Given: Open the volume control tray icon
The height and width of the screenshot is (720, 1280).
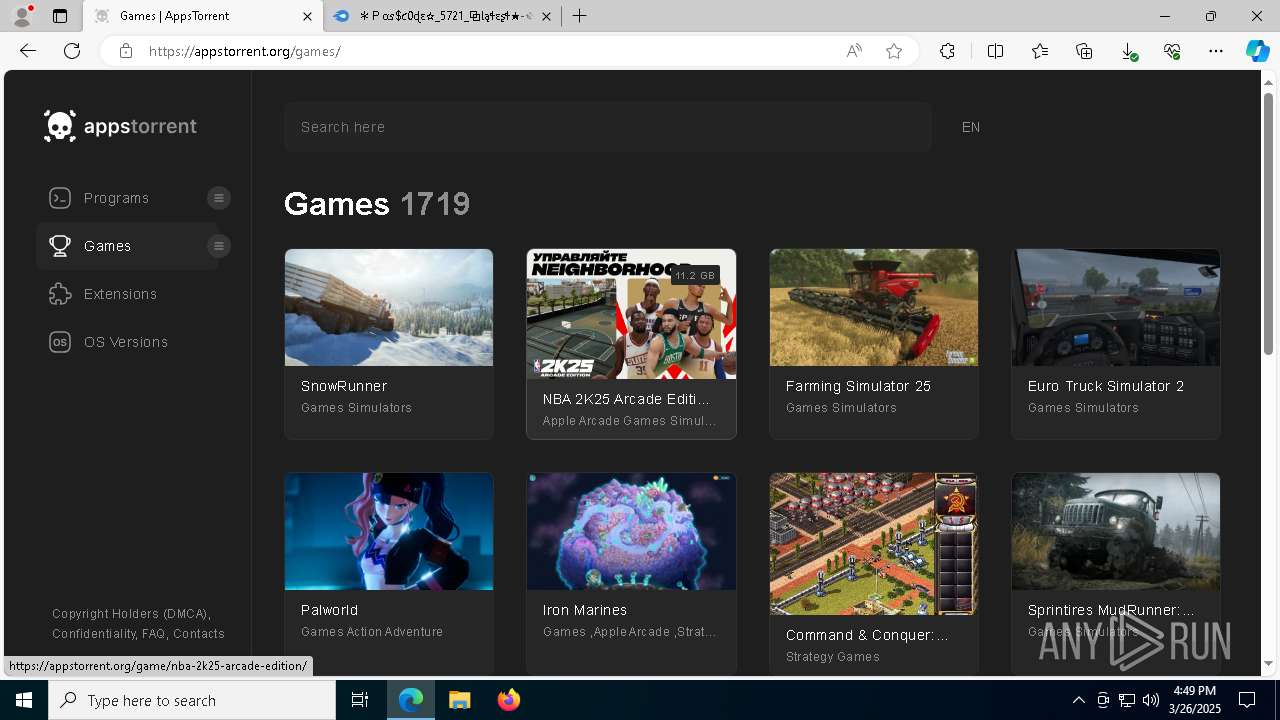Looking at the screenshot, I should 1151,700.
